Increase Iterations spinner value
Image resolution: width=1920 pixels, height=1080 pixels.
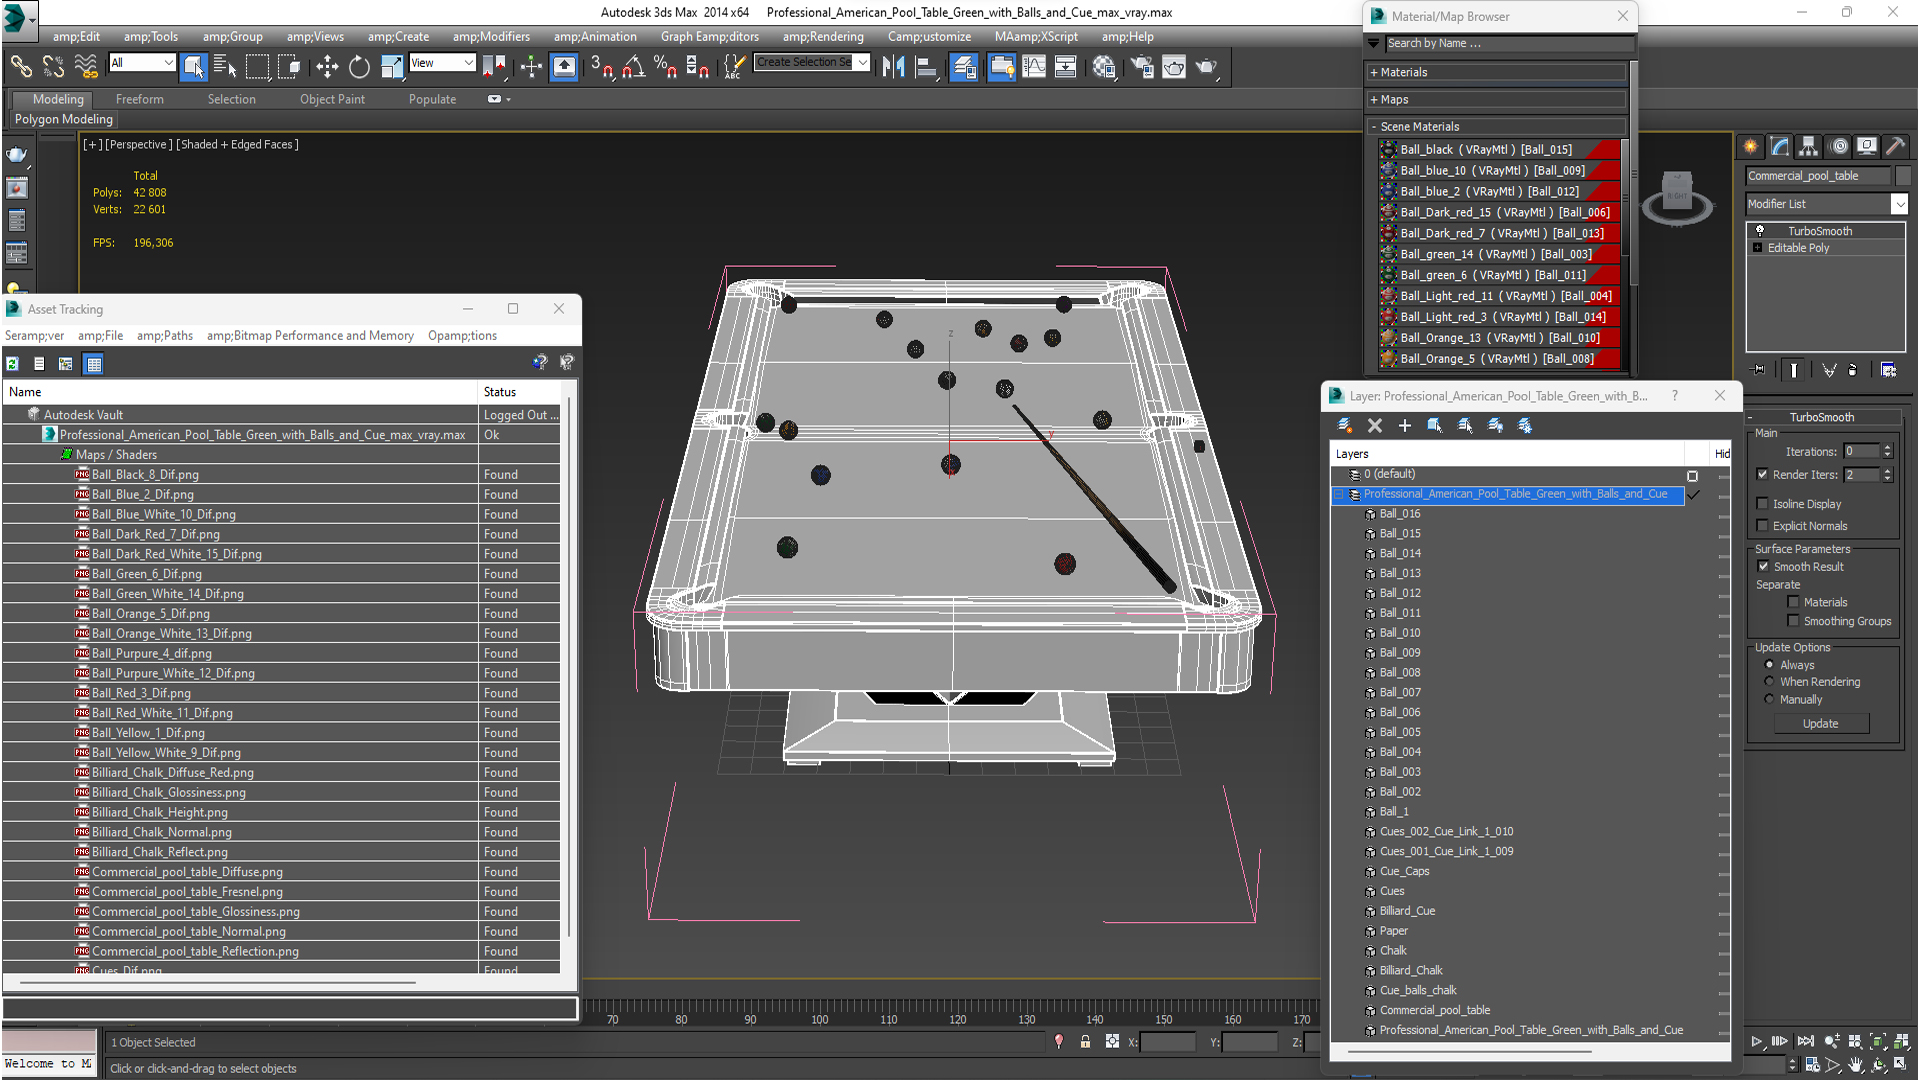[1888, 447]
